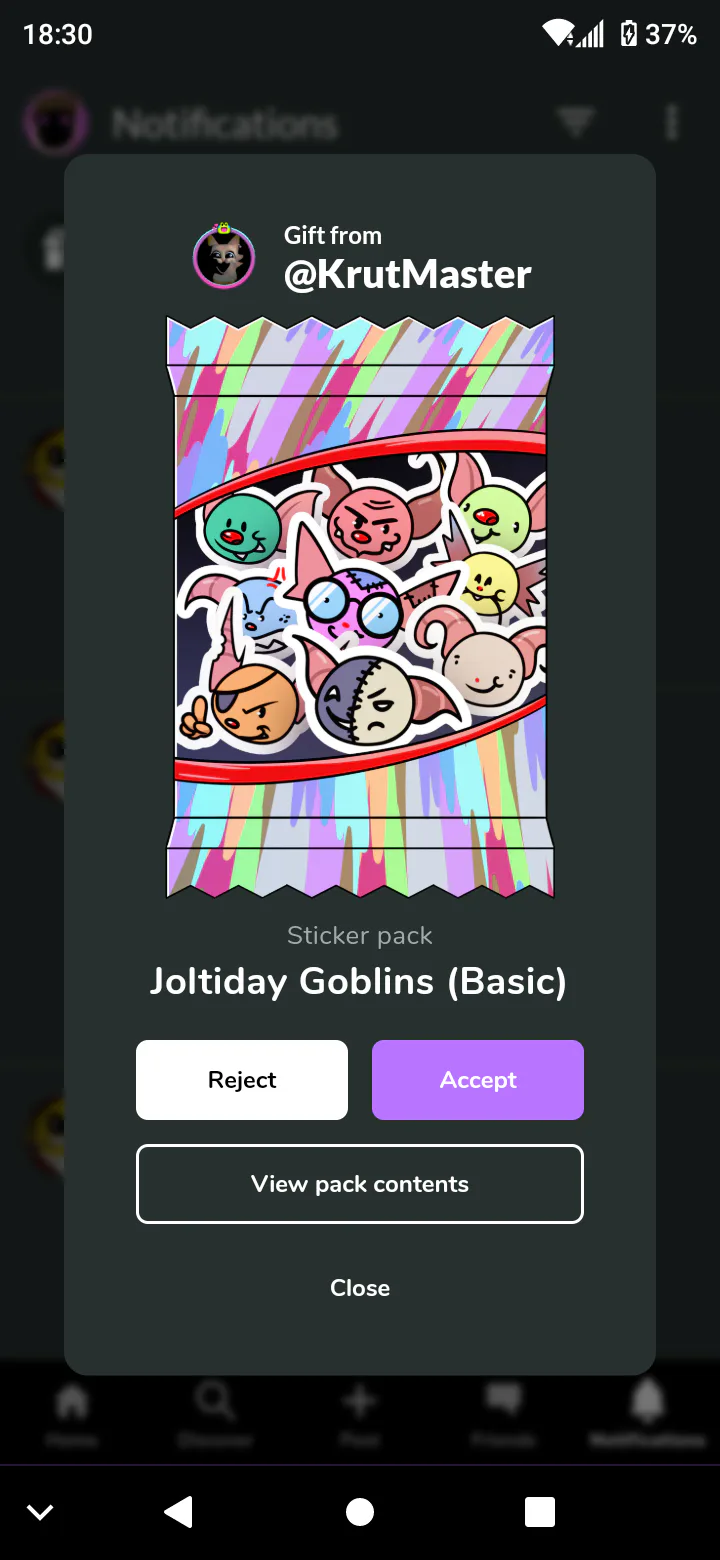This screenshot has height=1560, width=720.
Task: Open View pack contents
Action: click(x=360, y=1184)
